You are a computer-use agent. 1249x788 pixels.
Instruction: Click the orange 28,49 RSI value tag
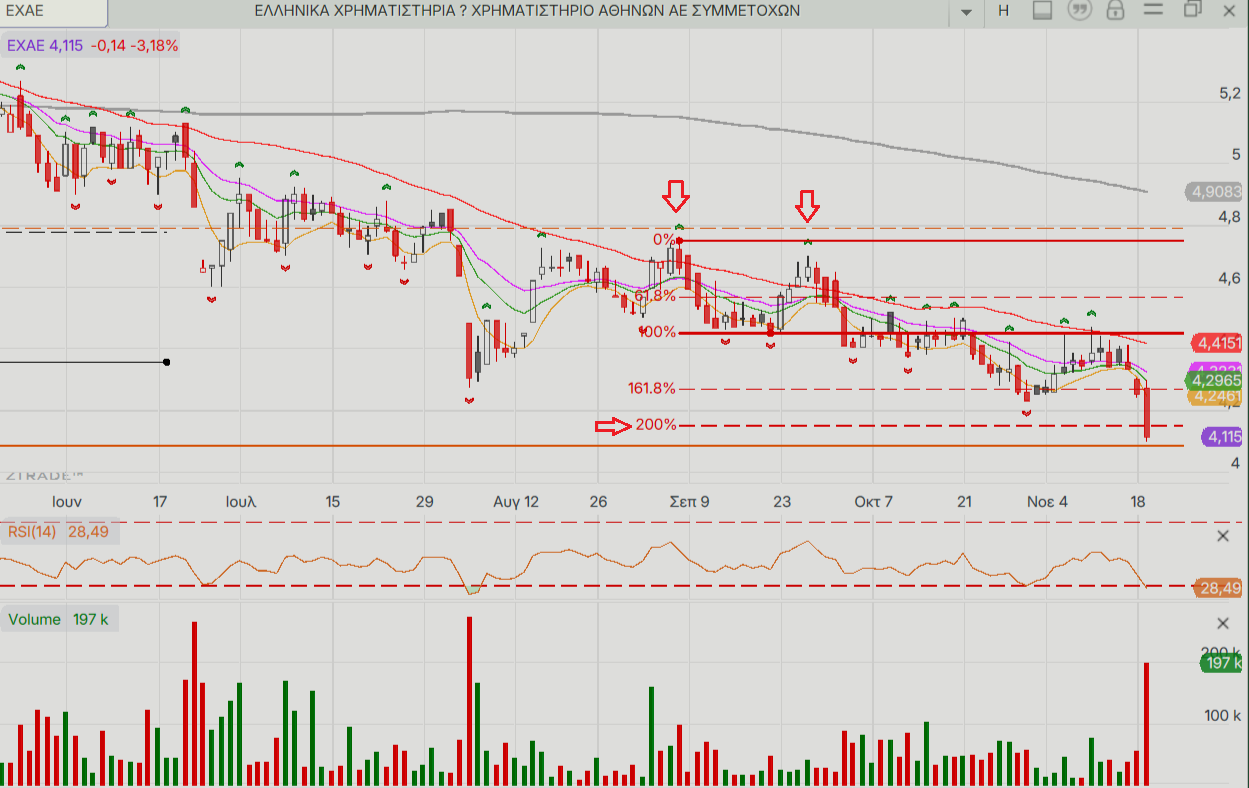1219,588
